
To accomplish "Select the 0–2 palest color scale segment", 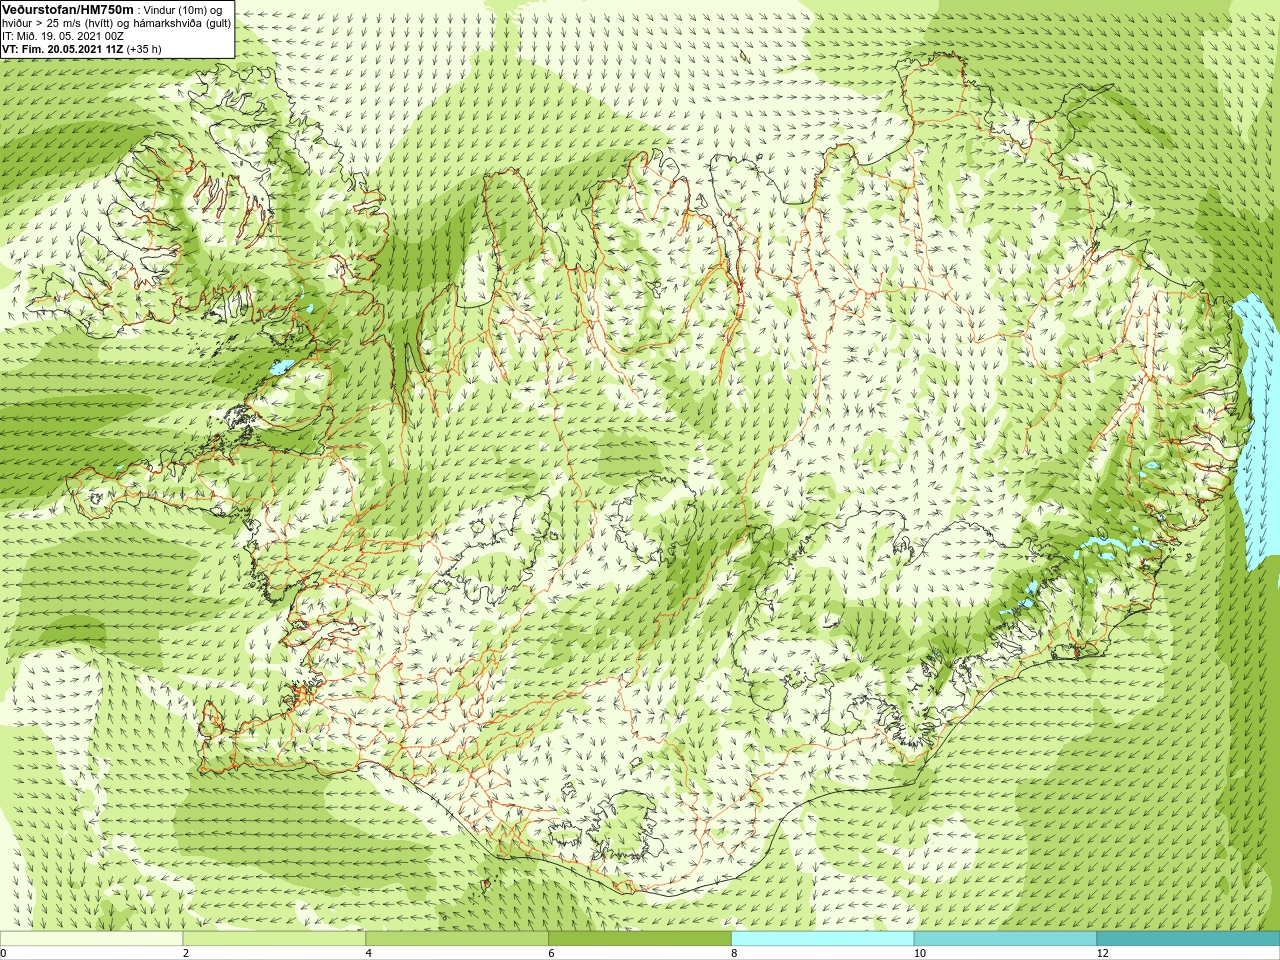I will tap(91, 939).
